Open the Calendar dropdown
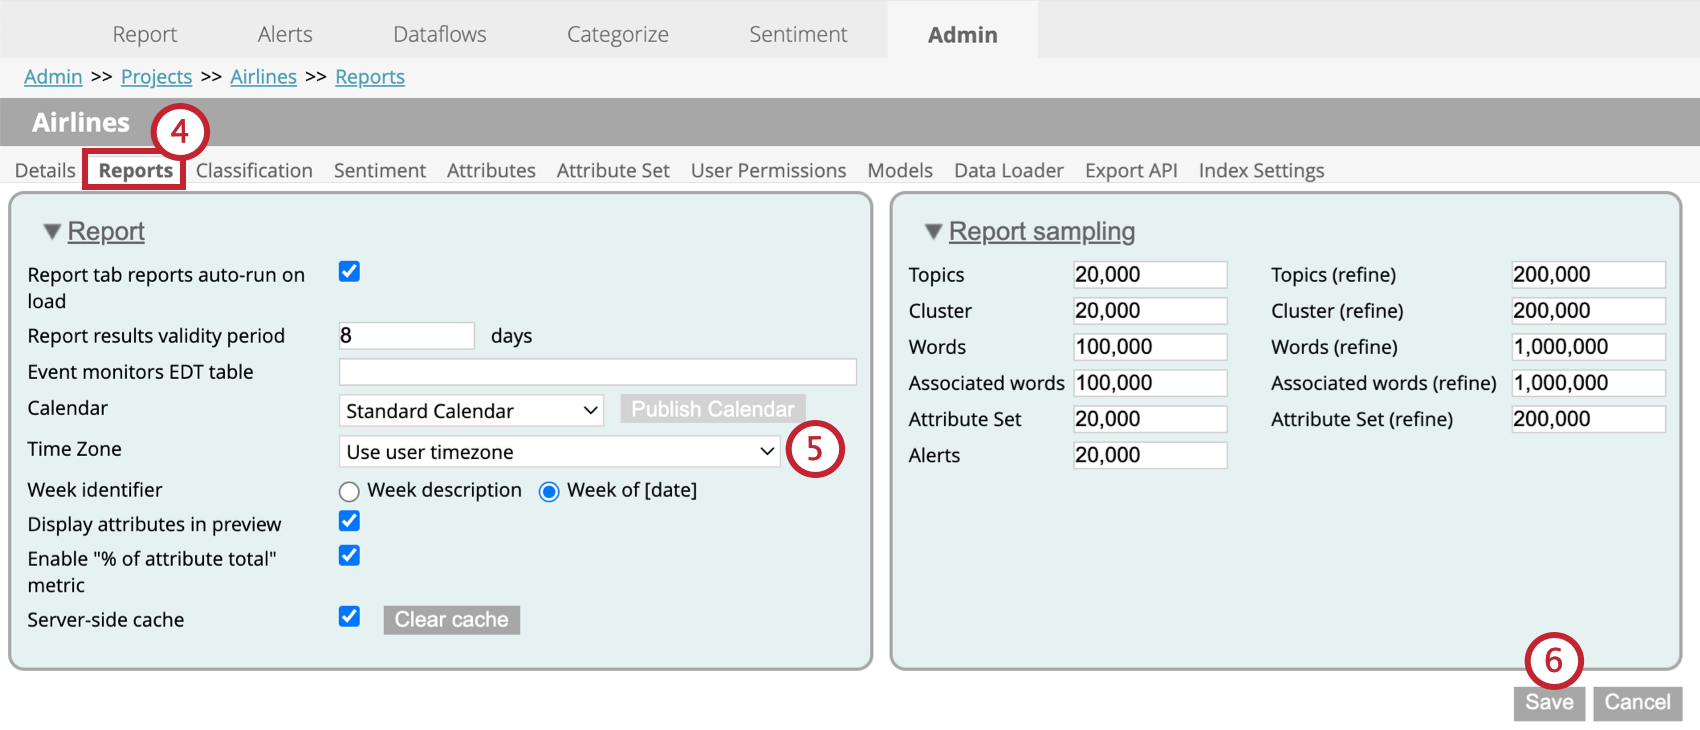This screenshot has width=1700, height=730. coord(471,411)
